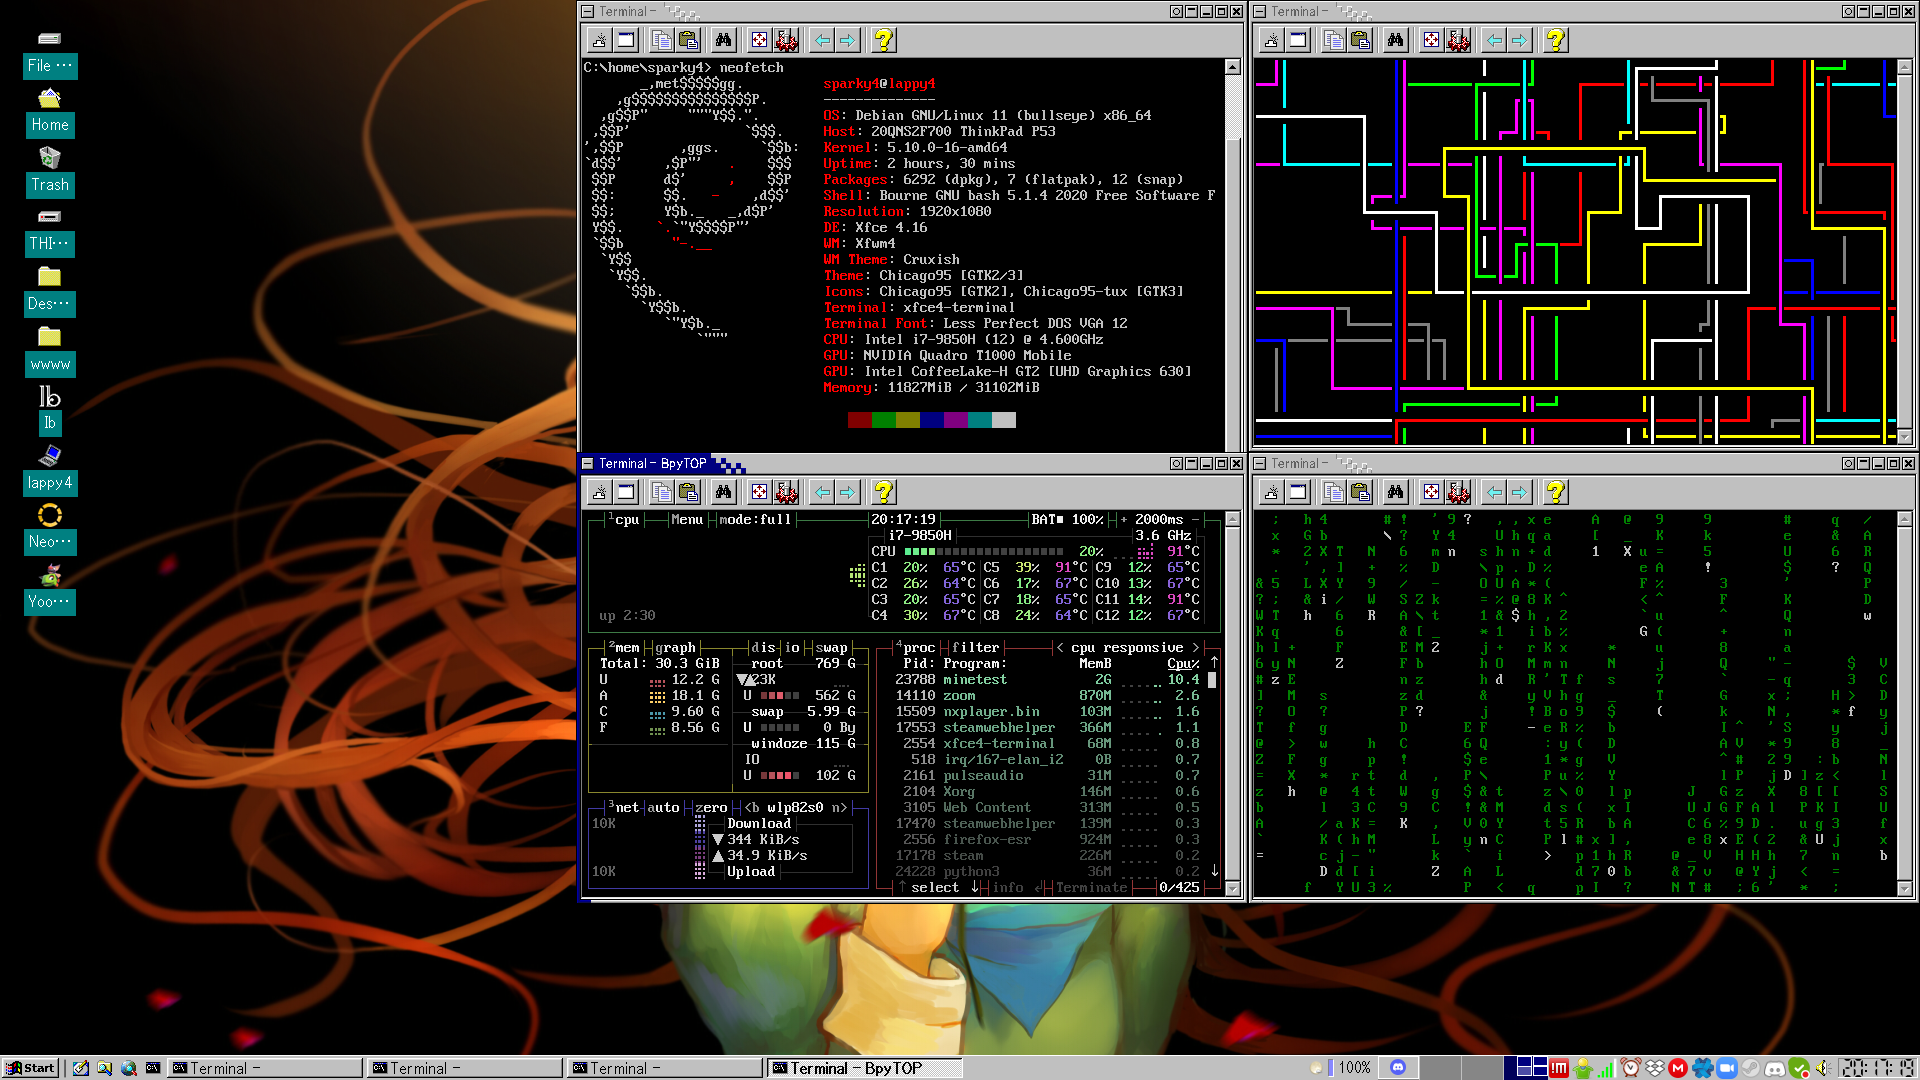Viewport: 1920px width, 1080px height.
Task: Open the window menu of the neofetch terminal titlebar
Action: [x=588, y=12]
